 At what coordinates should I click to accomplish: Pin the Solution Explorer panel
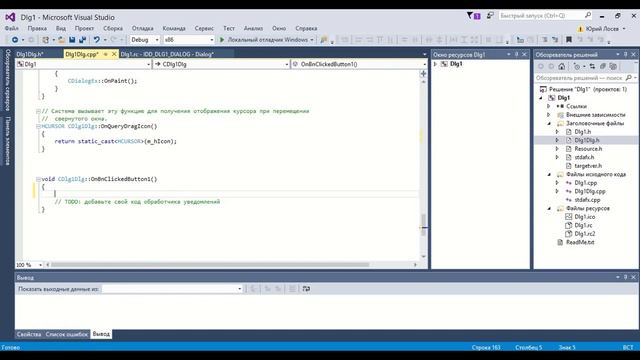click(x=625, y=54)
